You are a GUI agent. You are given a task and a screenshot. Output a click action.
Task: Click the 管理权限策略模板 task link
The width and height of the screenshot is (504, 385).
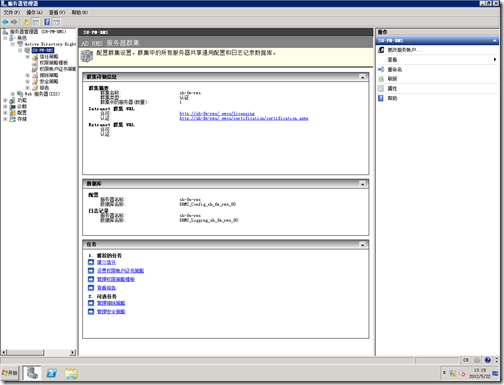coord(116,279)
